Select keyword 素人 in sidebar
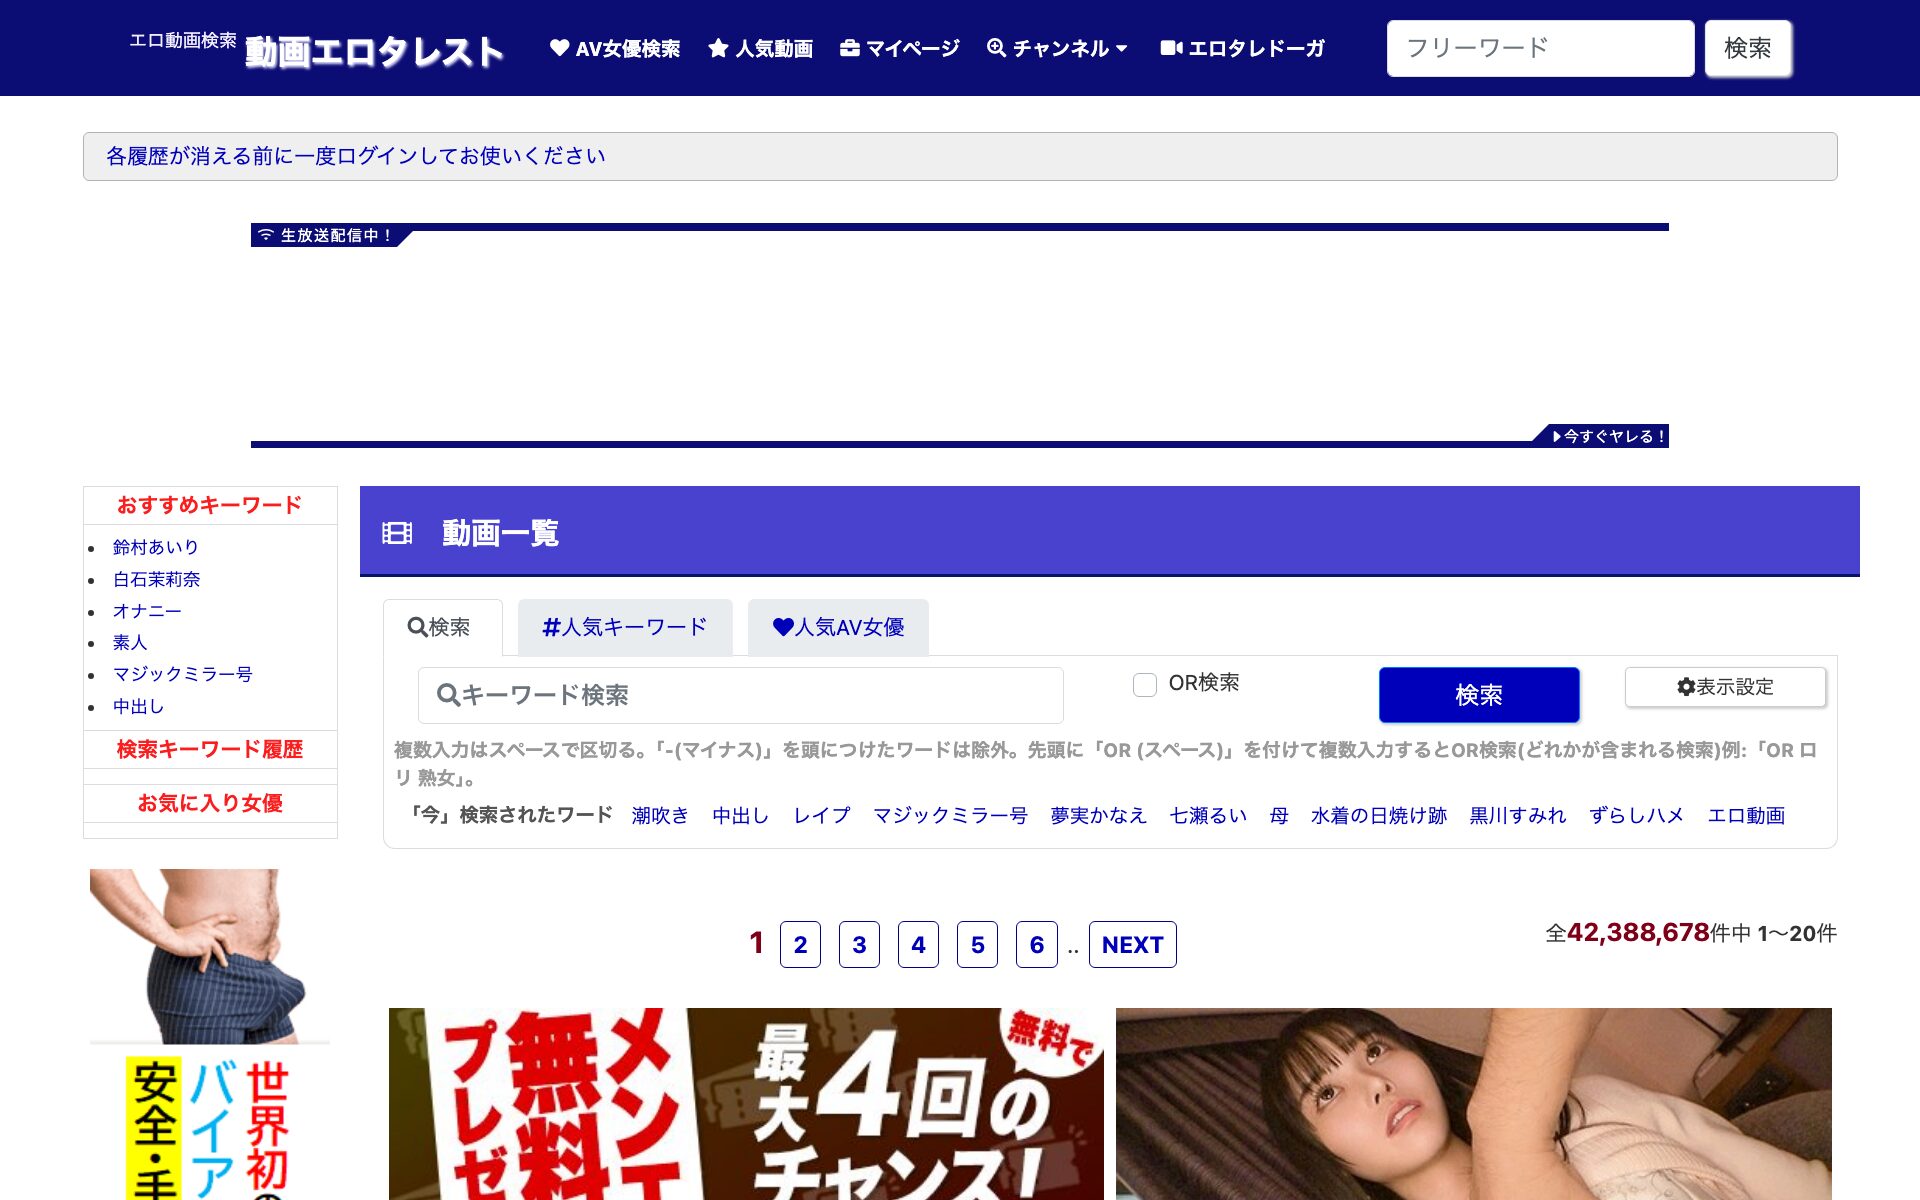The height and width of the screenshot is (1200, 1920). (130, 642)
